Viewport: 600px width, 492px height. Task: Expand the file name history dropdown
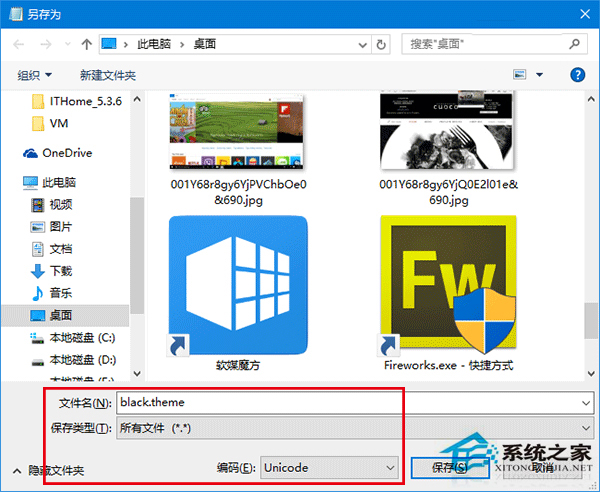(586, 403)
